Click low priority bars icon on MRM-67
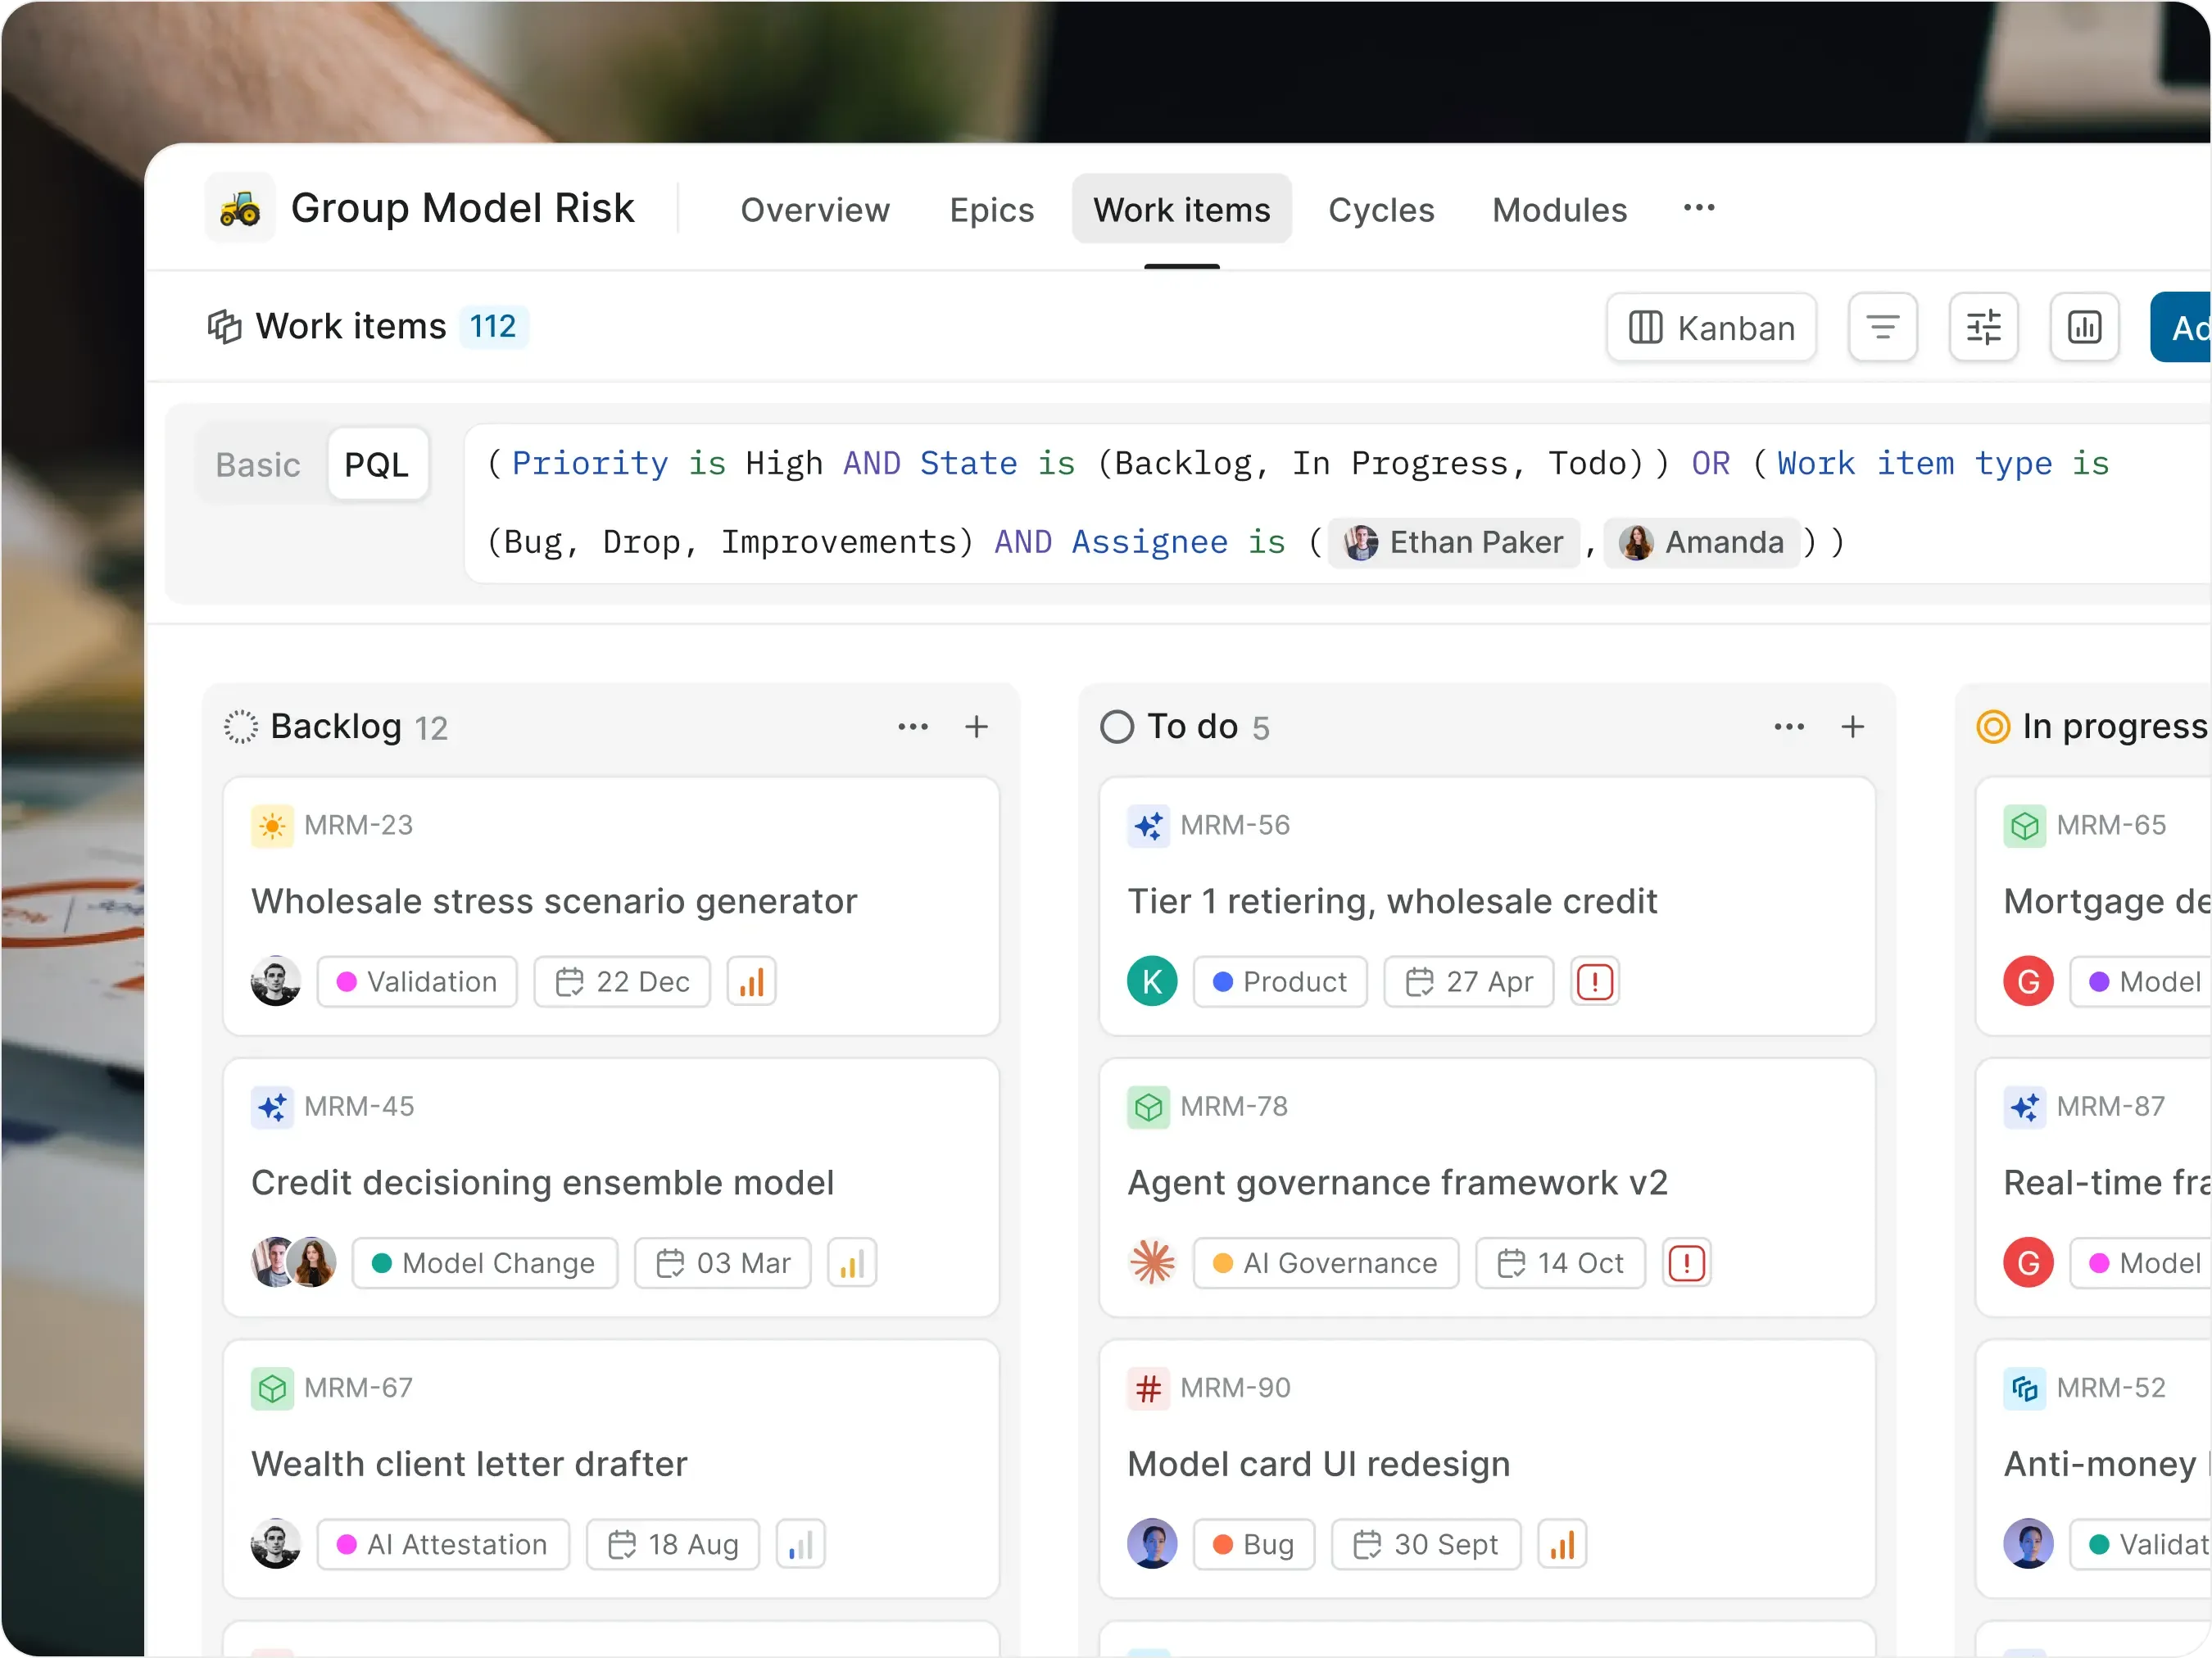The width and height of the screenshot is (2212, 1658). (800, 1543)
